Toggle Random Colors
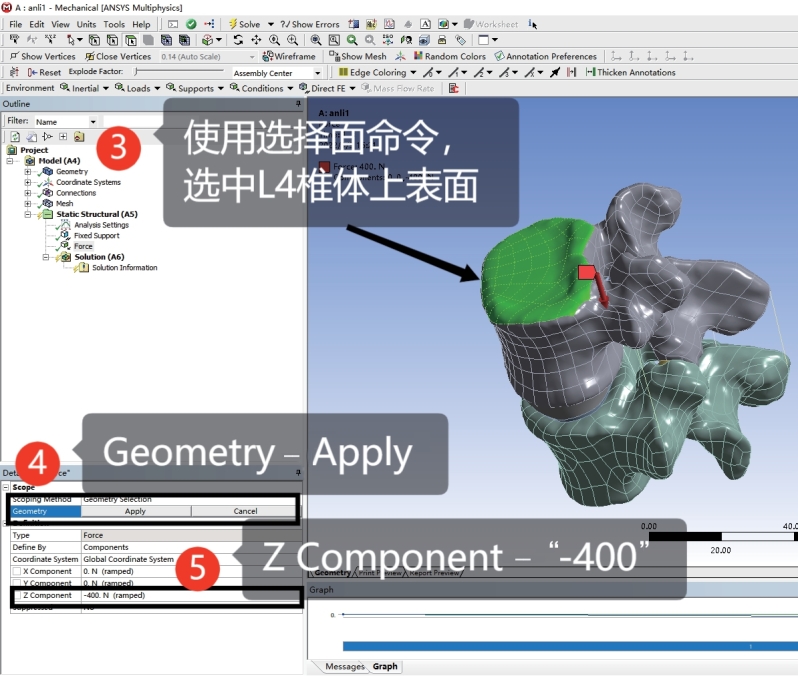798x676 pixels. click(x=450, y=56)
